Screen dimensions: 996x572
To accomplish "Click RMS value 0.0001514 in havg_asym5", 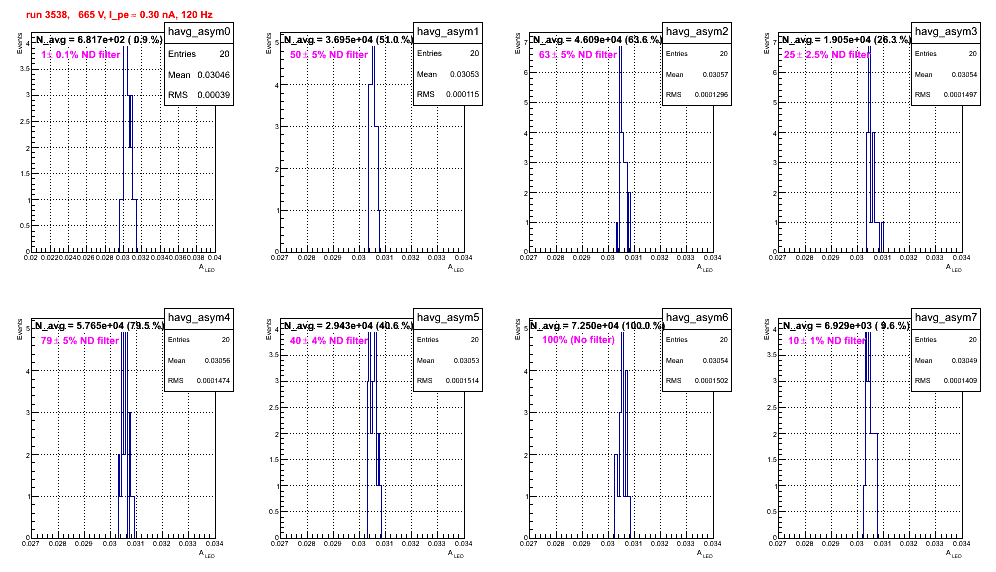I will 462,380.
